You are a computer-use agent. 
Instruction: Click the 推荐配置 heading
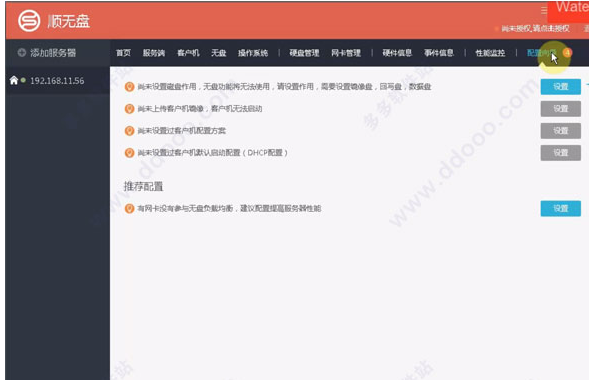coord(143,187)
